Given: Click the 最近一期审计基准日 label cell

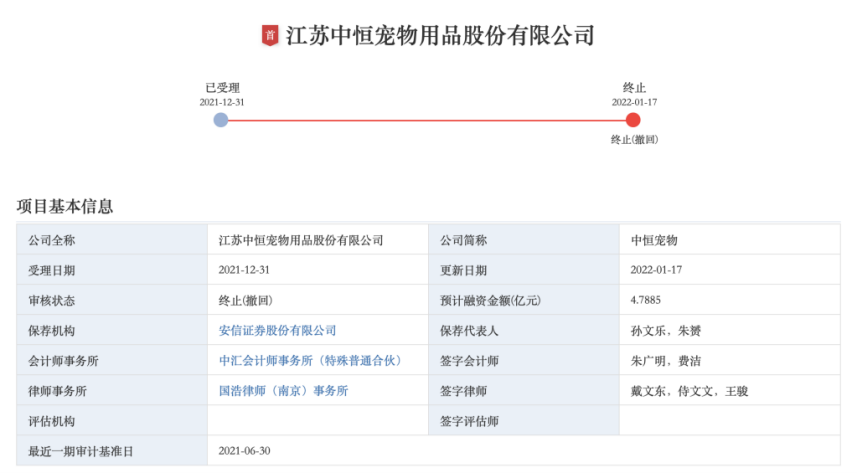Looking at the screenshot, I should (112, 451).
